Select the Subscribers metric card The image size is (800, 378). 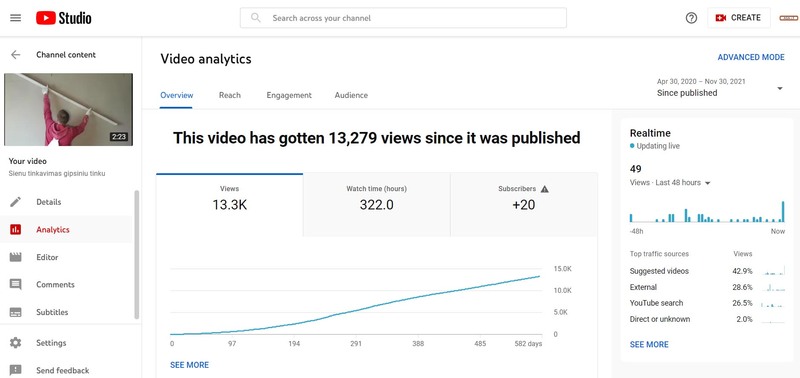[x=523, y=205]
